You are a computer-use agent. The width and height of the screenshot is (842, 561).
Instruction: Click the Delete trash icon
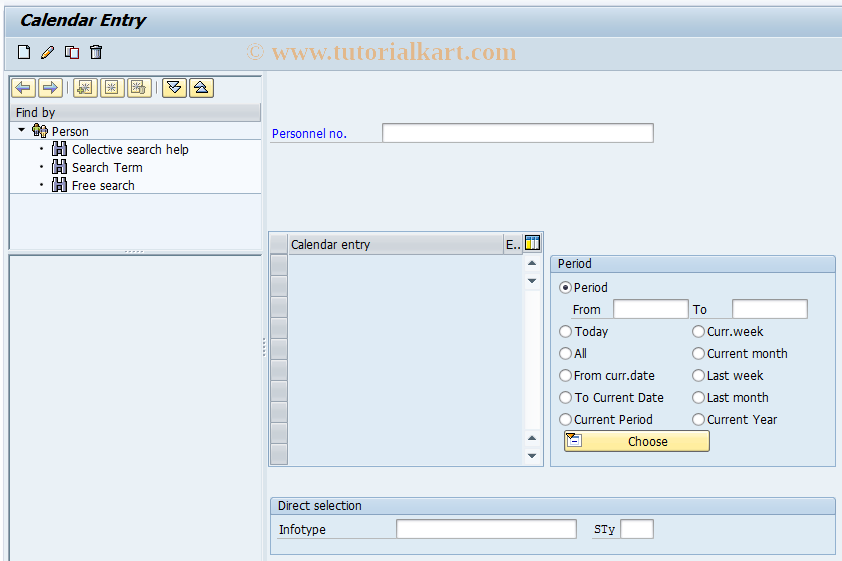pos(96,52)
